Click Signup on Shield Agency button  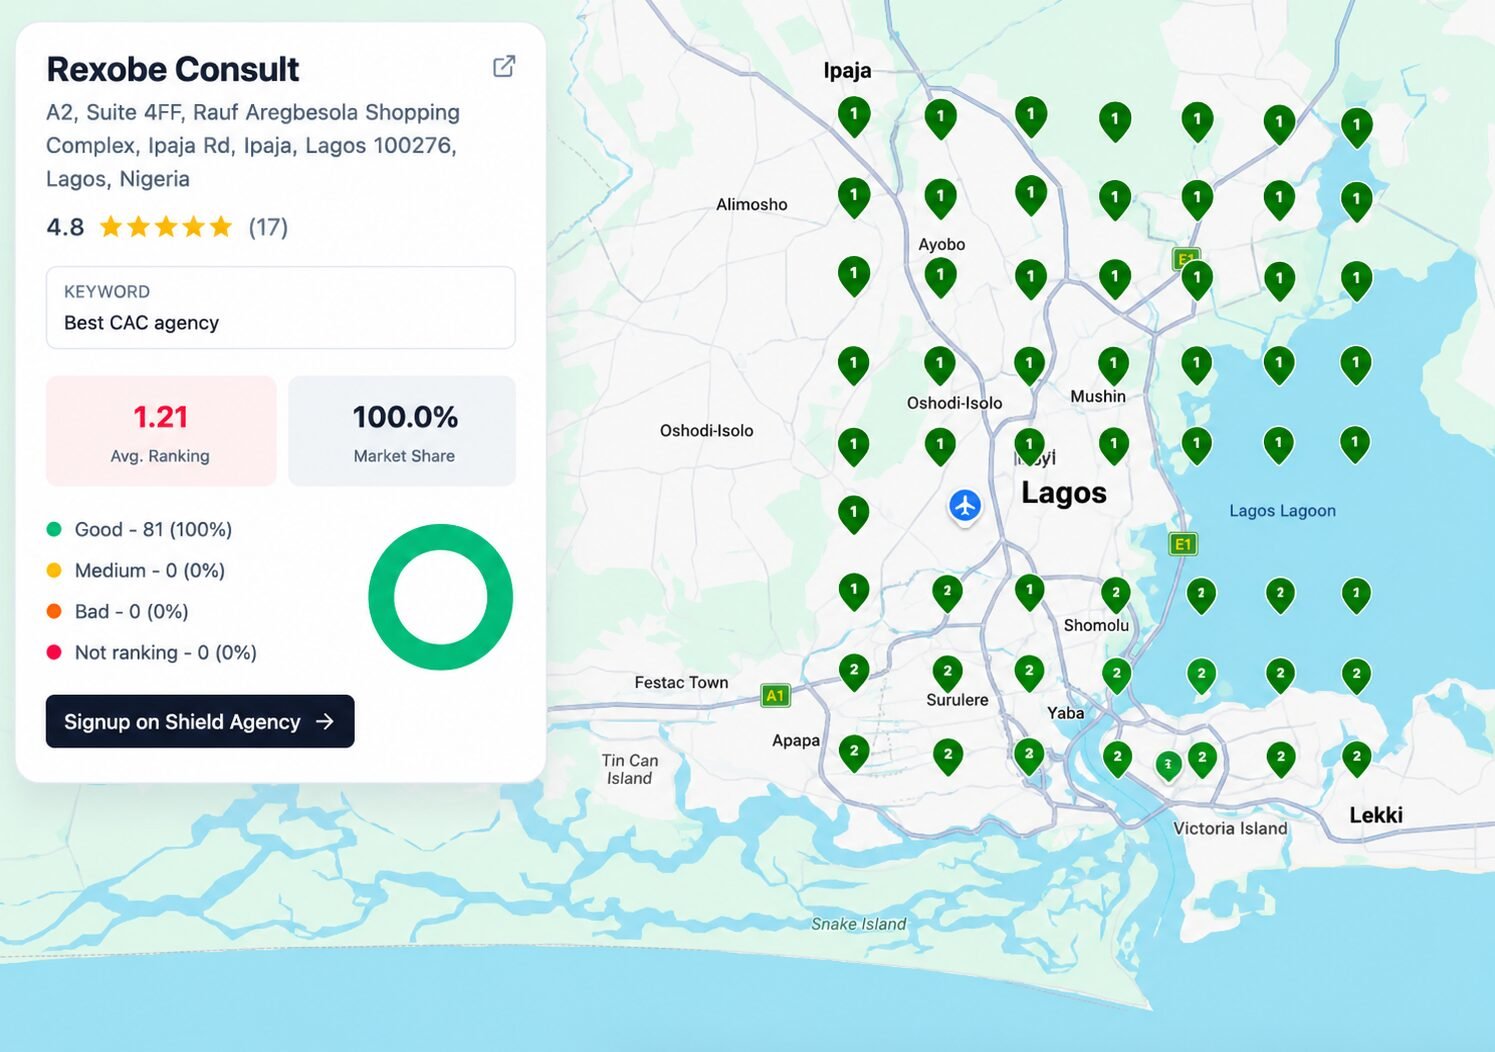click(200, 721)
